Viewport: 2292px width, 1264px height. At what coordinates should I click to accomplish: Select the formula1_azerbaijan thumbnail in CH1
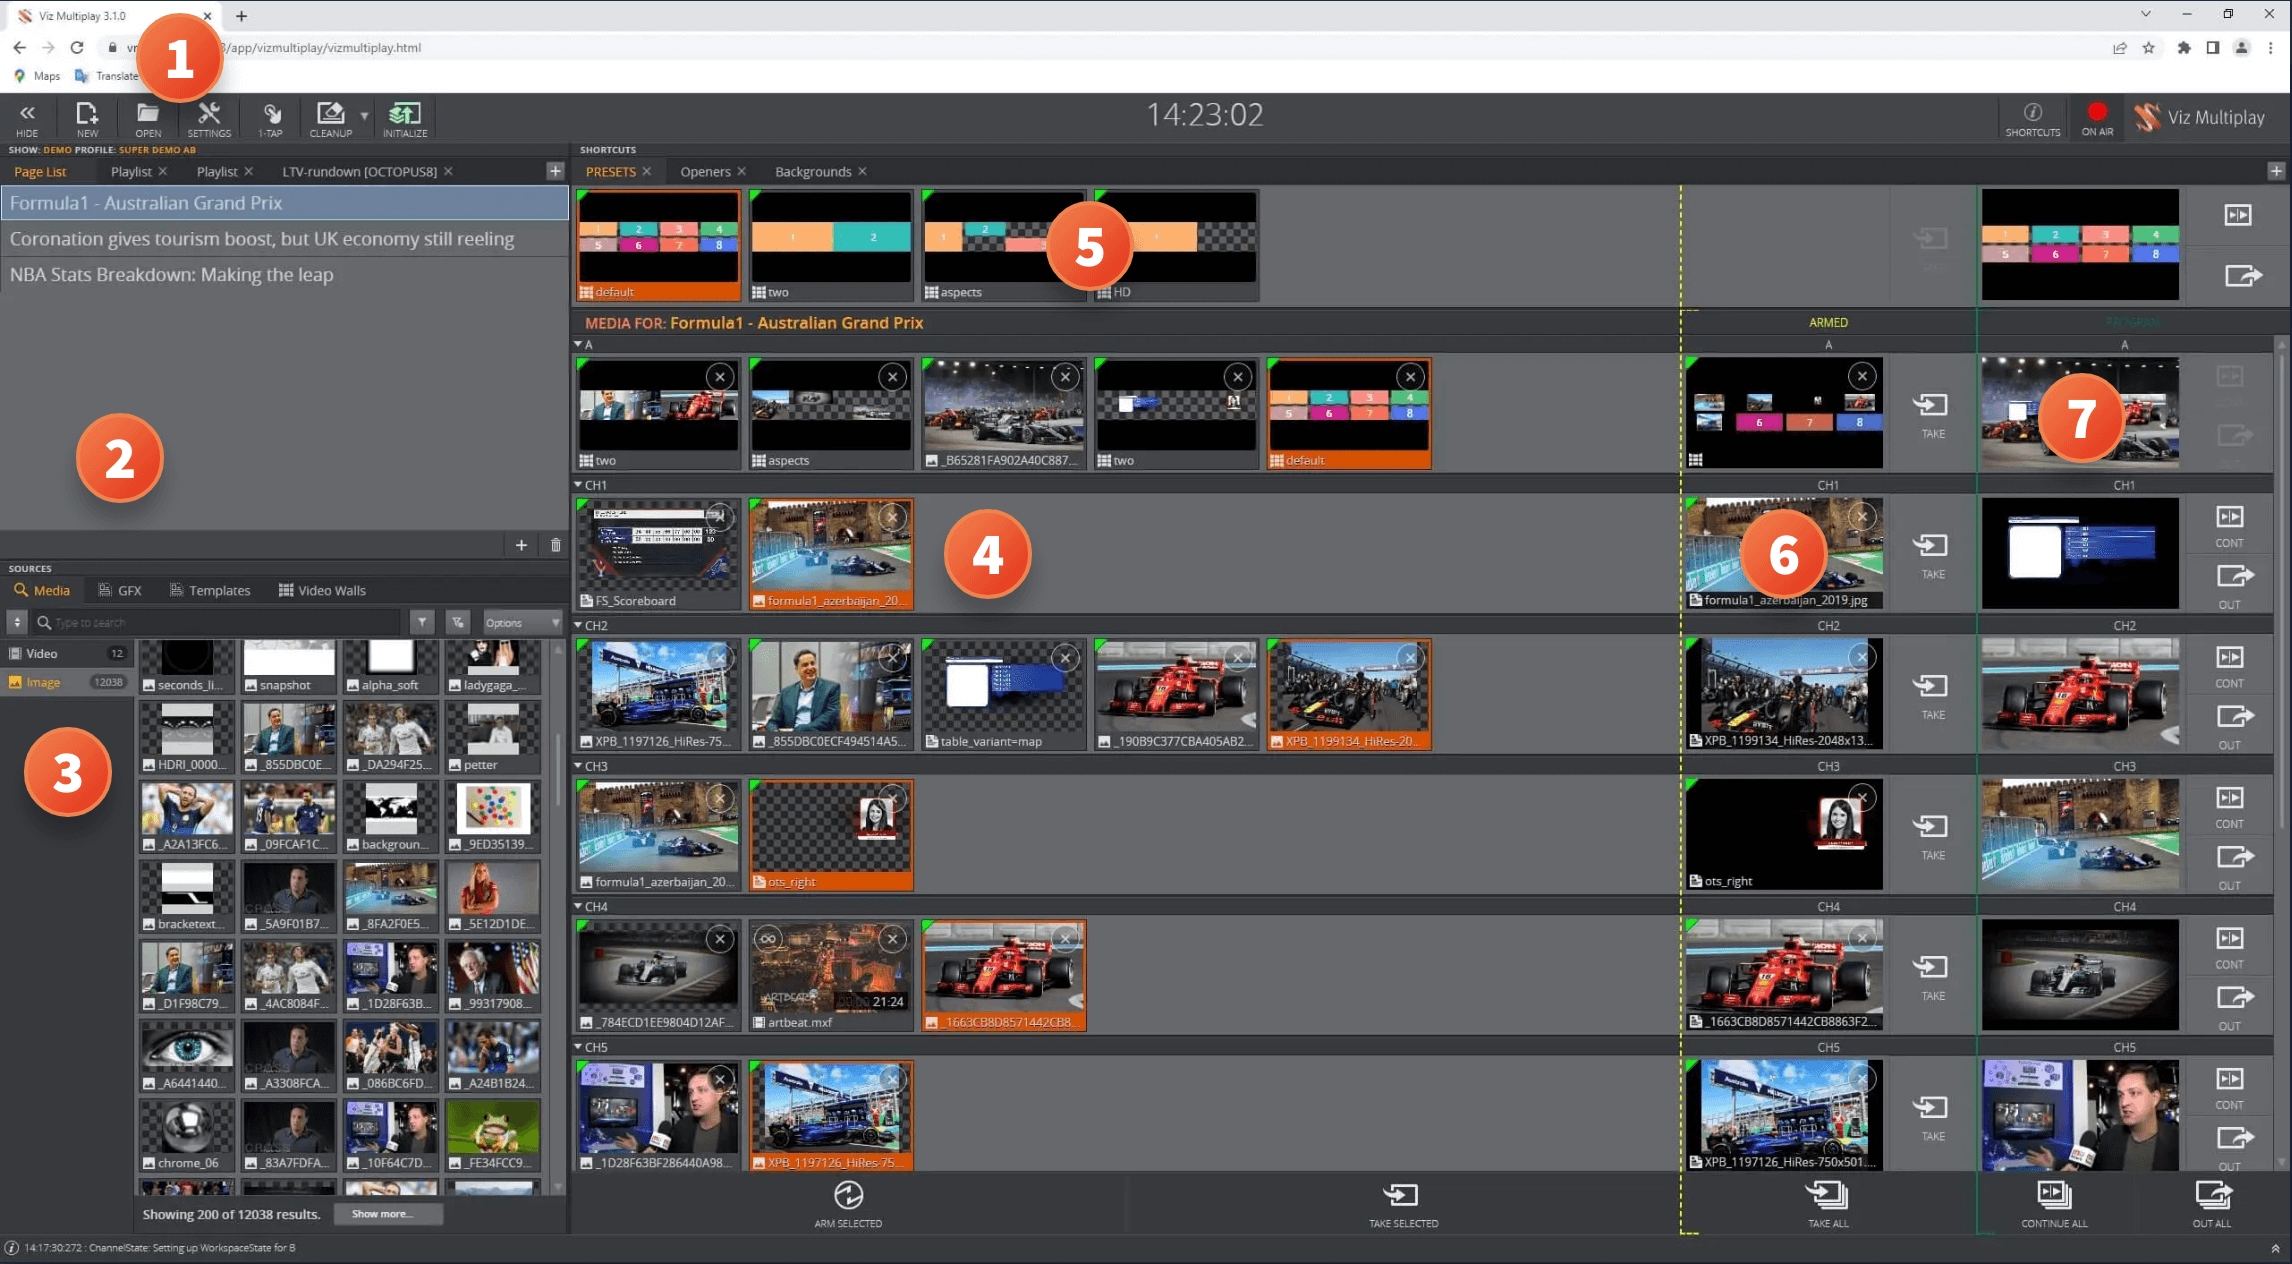pos(831,550)
